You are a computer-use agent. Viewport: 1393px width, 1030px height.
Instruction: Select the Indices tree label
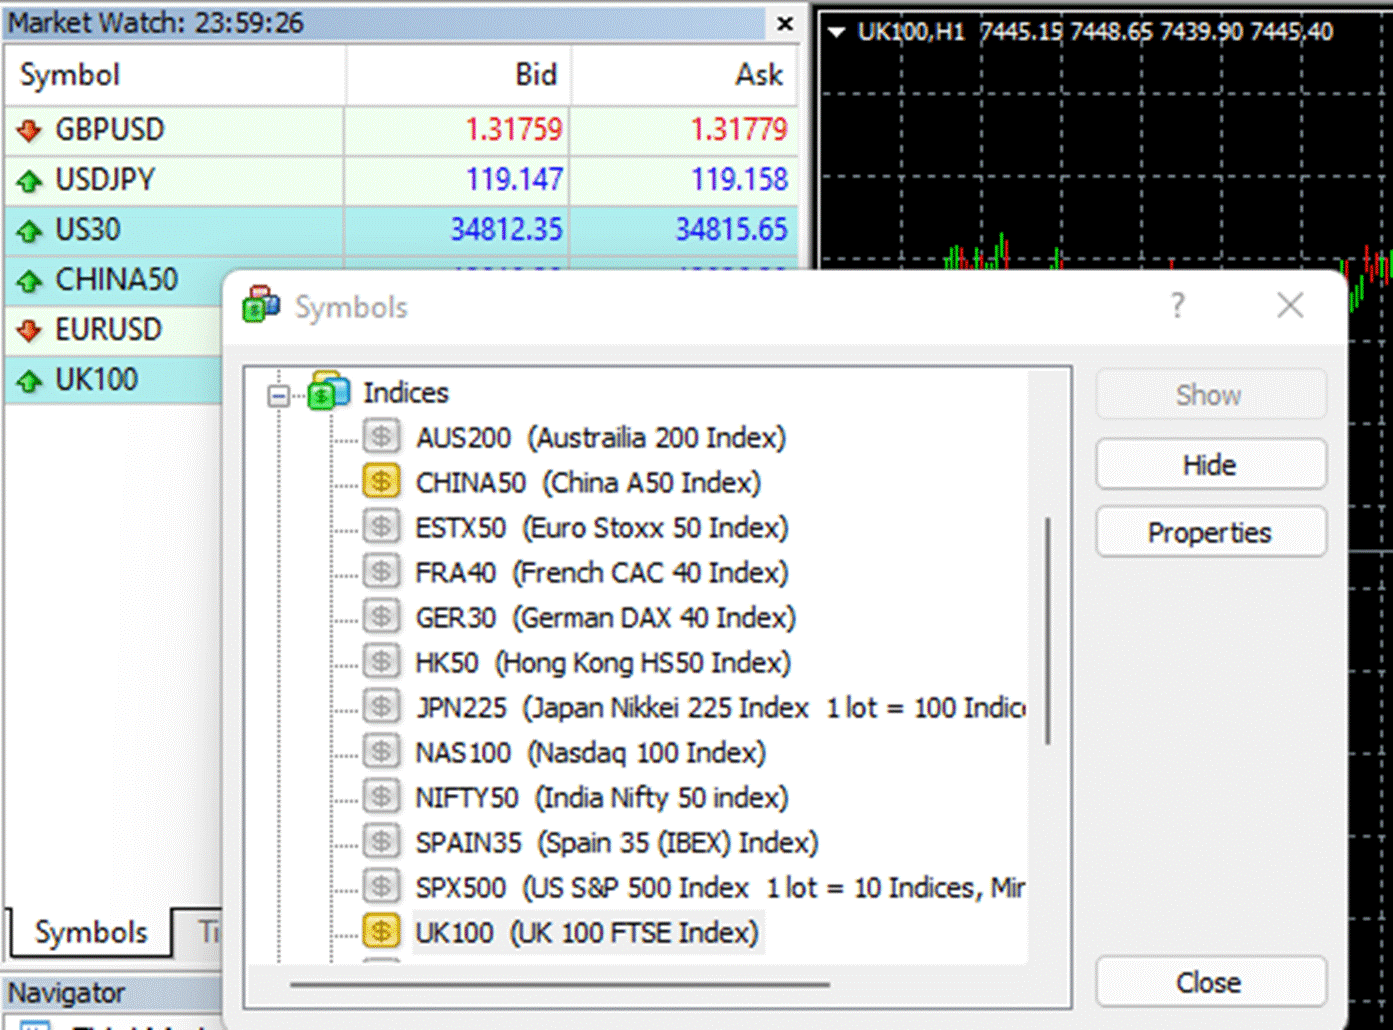(406, 393)
